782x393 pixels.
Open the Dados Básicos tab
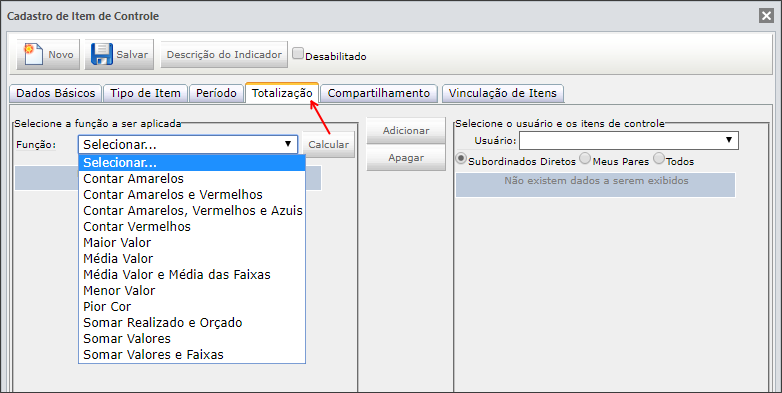55,93
